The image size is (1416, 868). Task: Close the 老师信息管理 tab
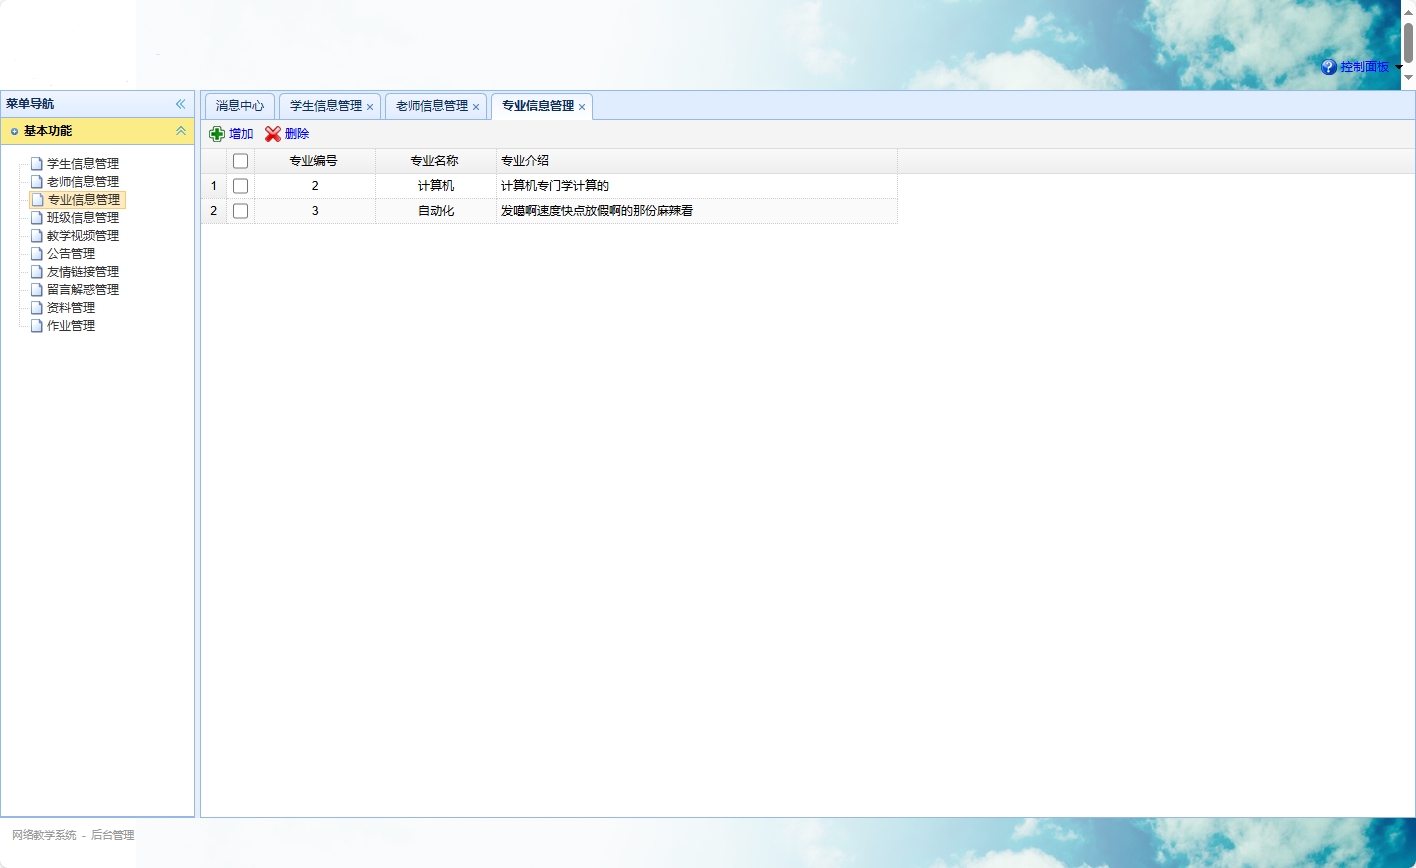(x=476, y=107)
